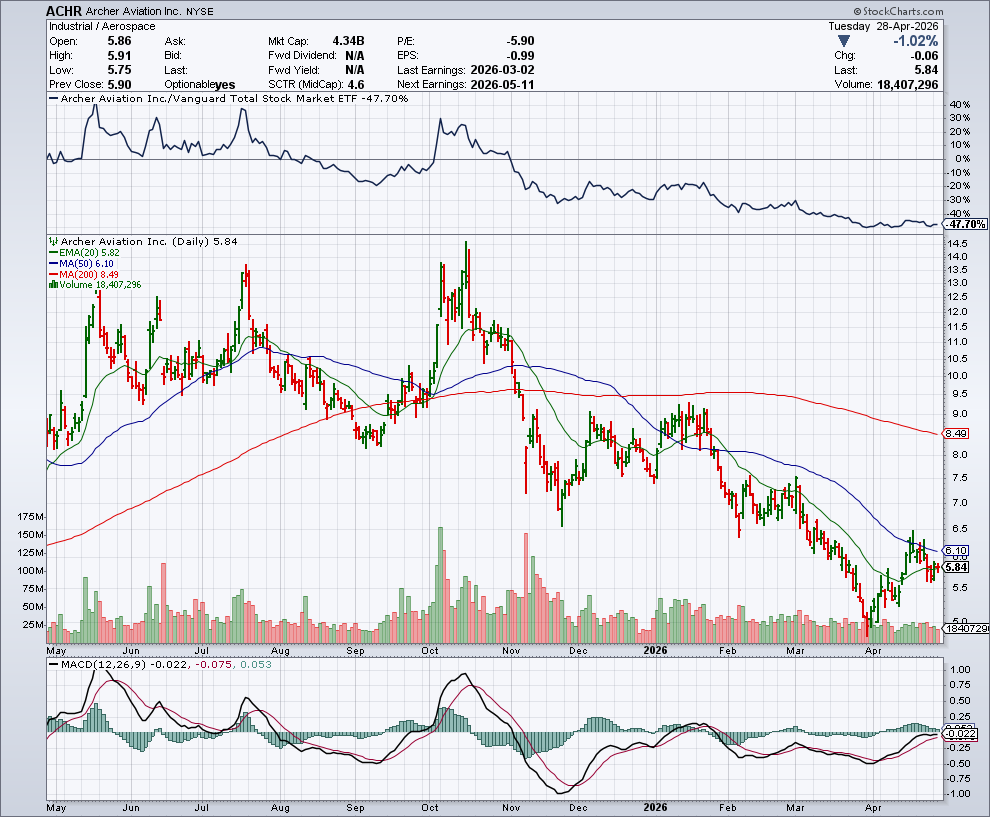
Task: Click the ACHR ticker symbol
Action: 63,11
